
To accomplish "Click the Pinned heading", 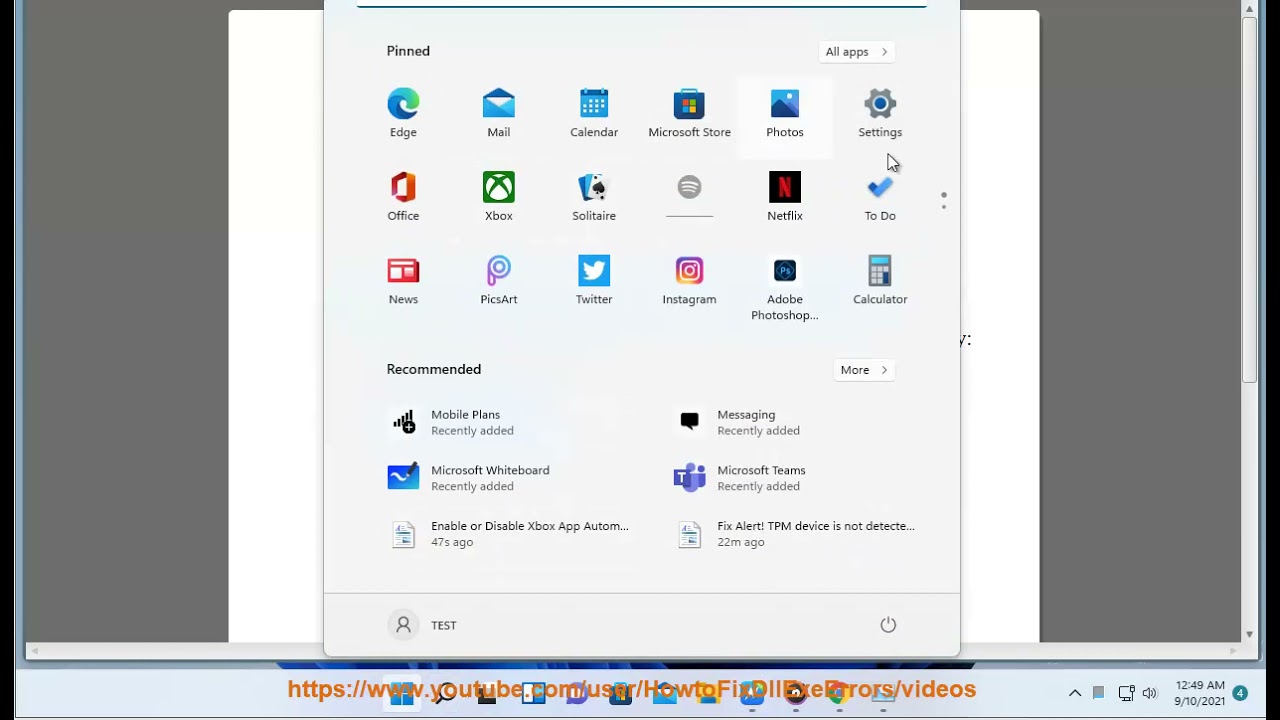I will (x=408, y=51).
